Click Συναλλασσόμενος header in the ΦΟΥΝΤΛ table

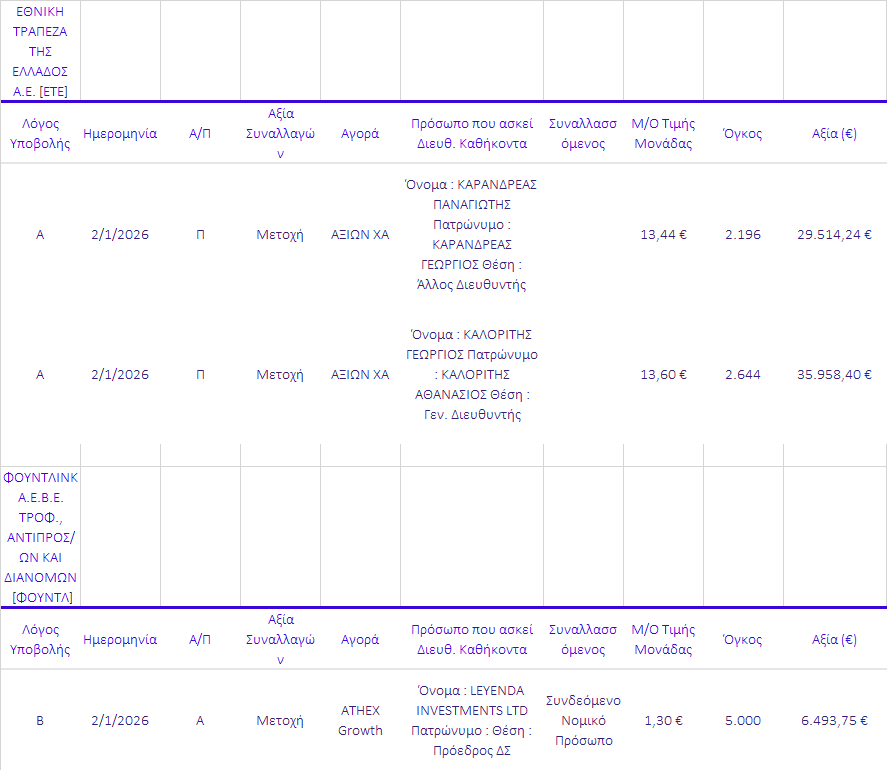[x=583, y=639]
